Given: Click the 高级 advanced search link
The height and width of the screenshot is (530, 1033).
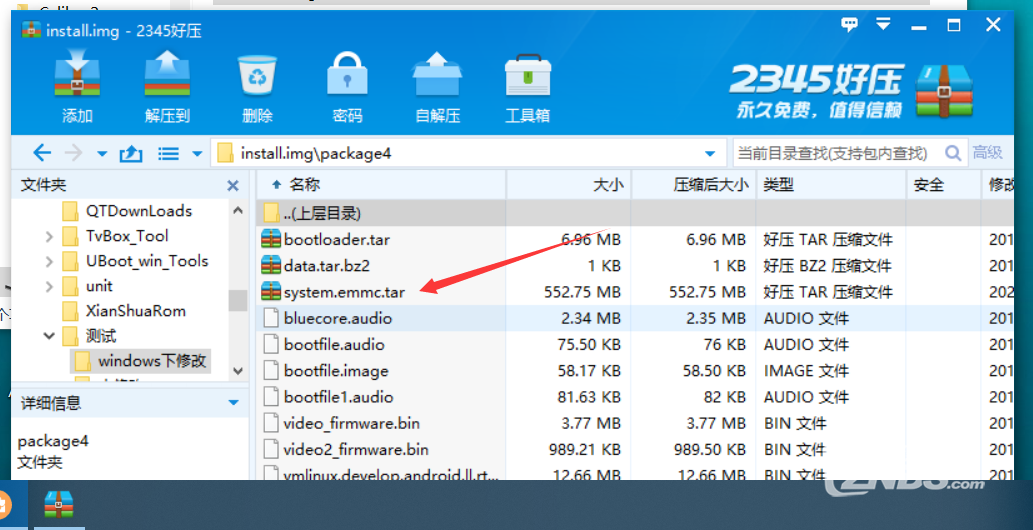Looking at the screenshot, I should click(987, 153).
